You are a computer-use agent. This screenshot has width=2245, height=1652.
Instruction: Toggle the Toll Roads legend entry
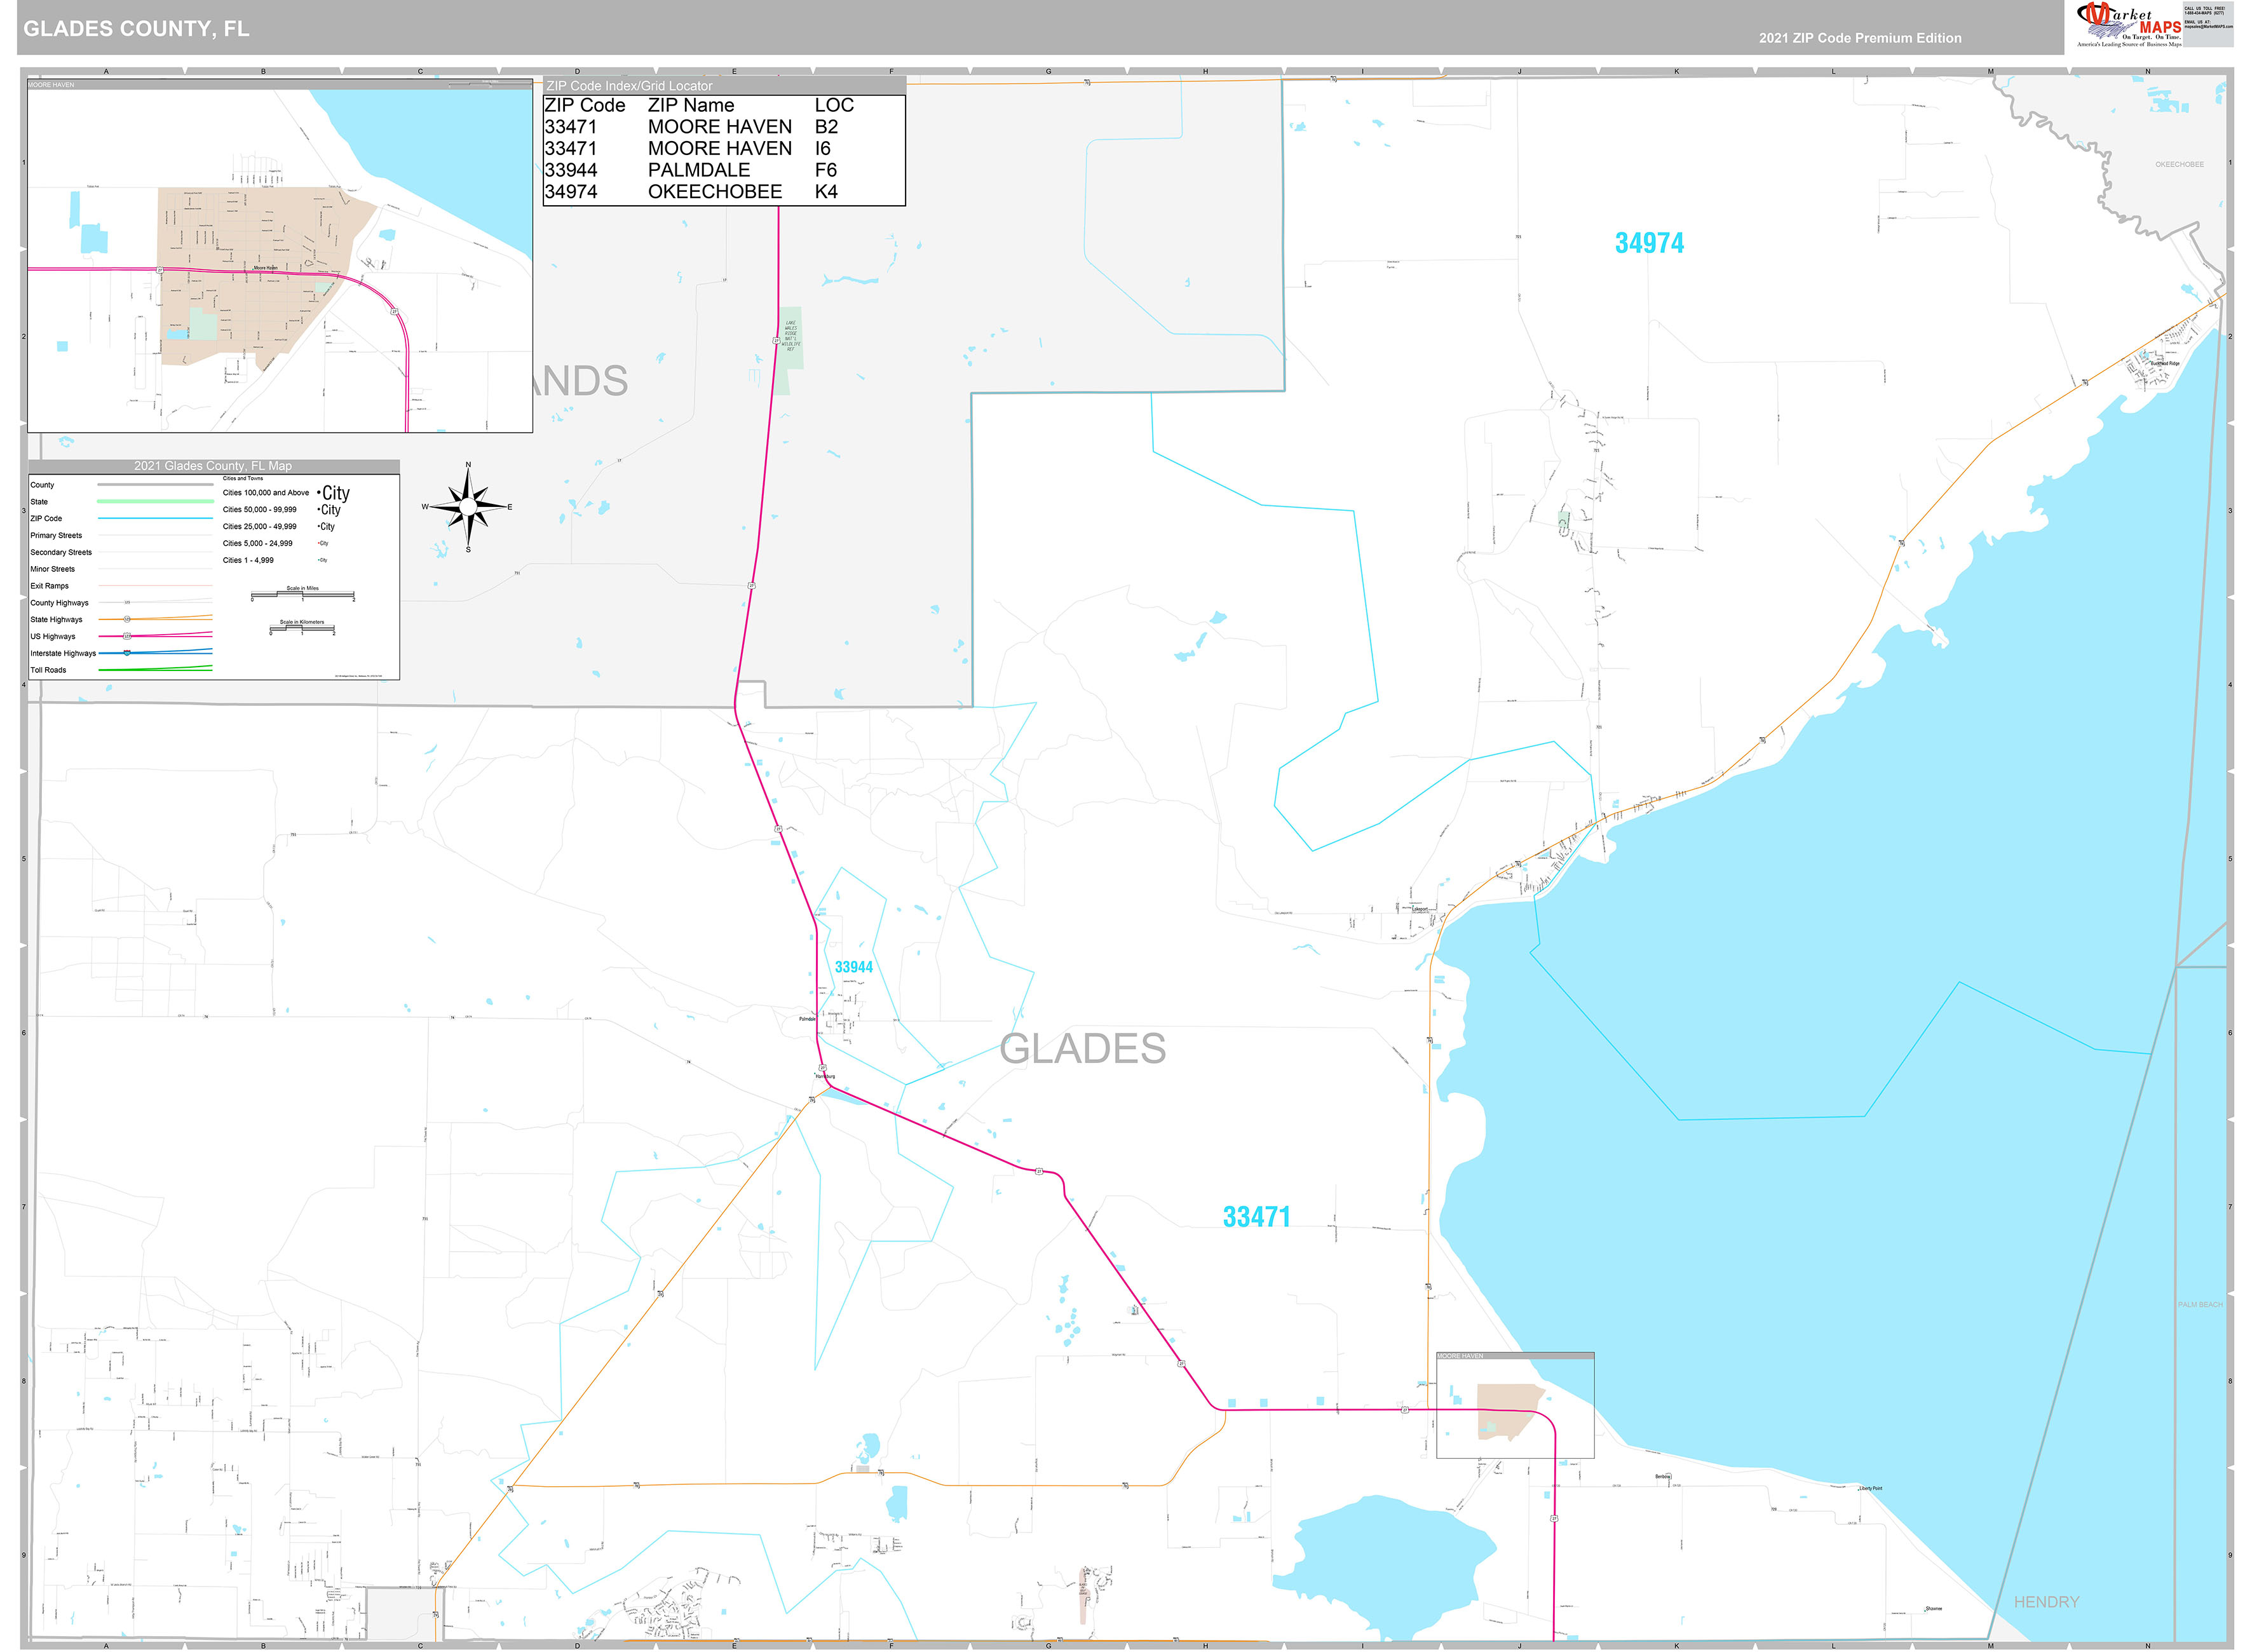point(48,670)
